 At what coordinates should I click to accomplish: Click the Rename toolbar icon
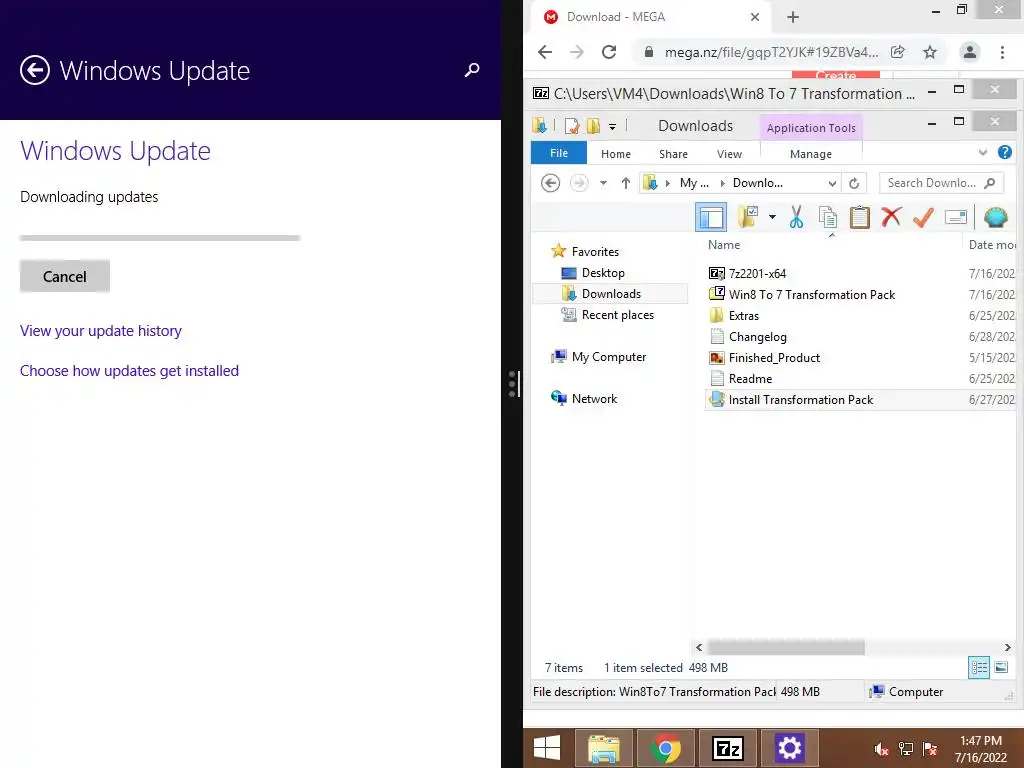point(955,217)
